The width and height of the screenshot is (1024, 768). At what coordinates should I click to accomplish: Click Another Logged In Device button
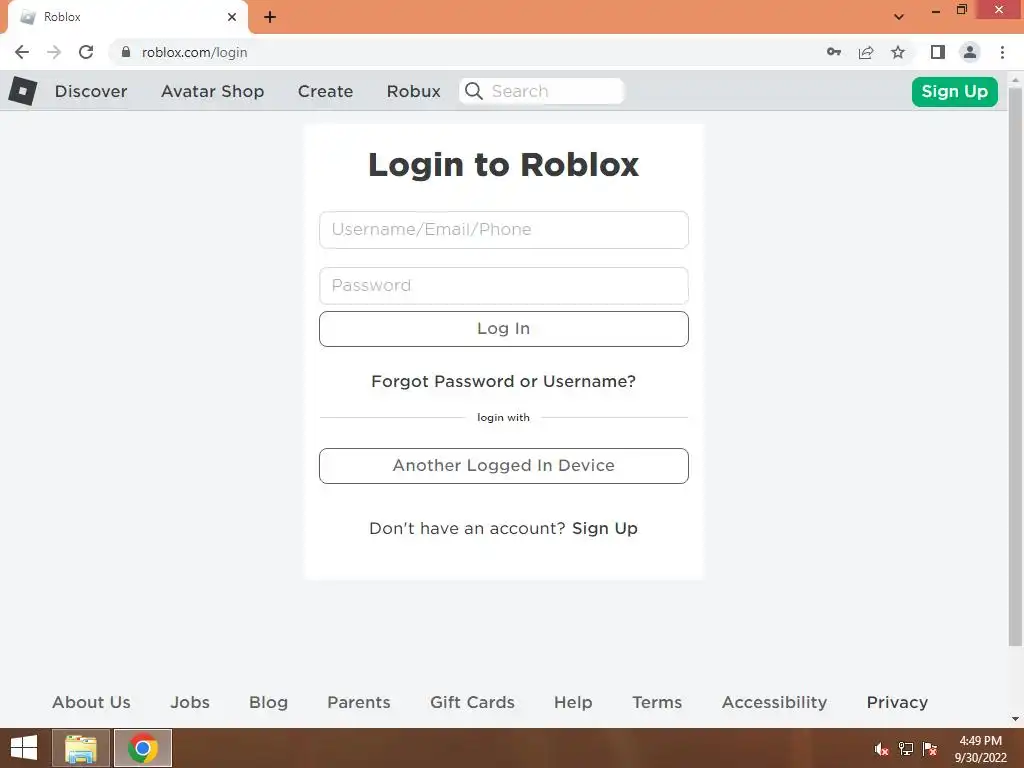[504, 466]
